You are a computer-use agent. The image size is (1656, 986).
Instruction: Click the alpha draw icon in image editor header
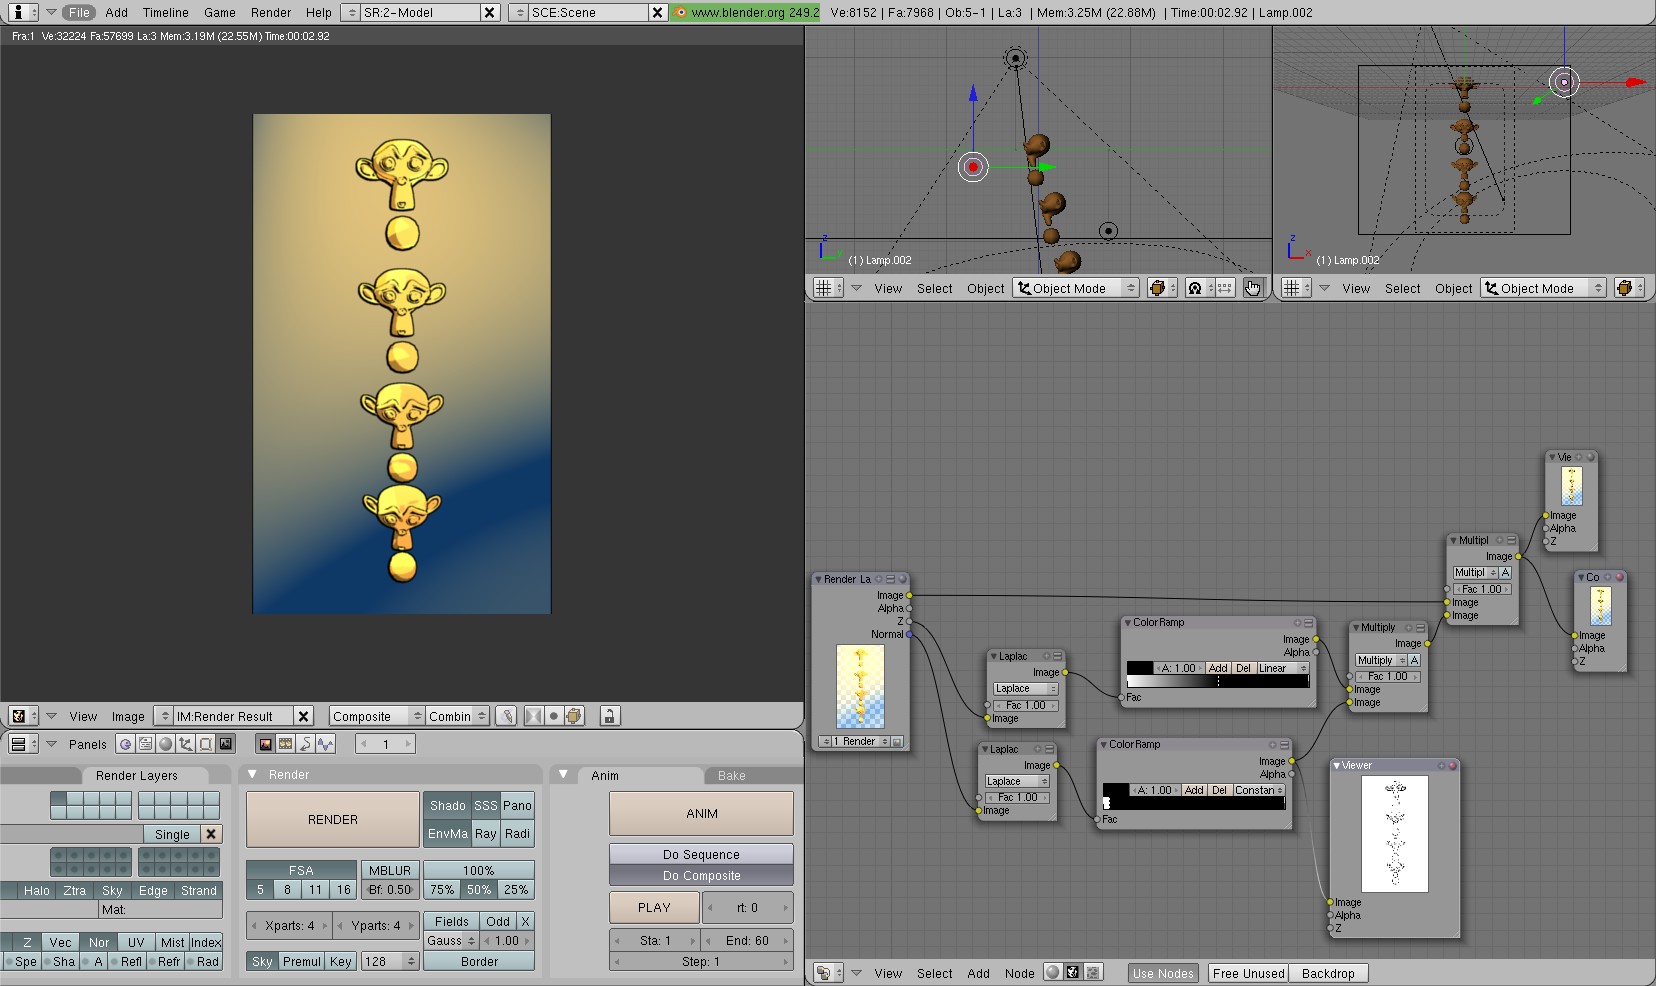[533, 716]
